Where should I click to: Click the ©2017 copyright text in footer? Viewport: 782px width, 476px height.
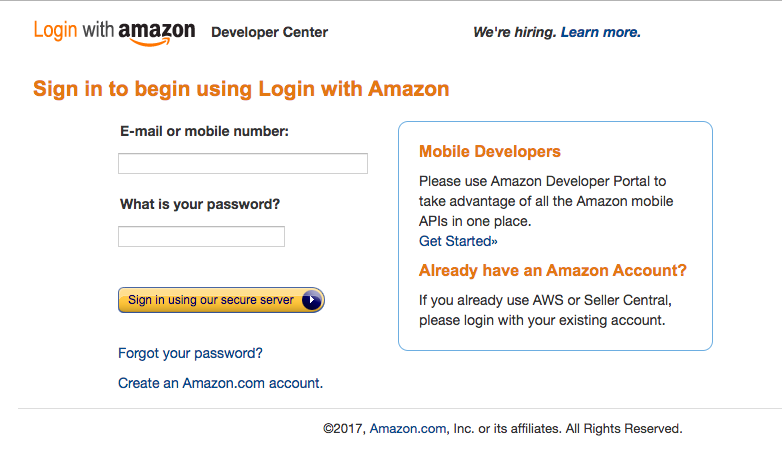343,428
